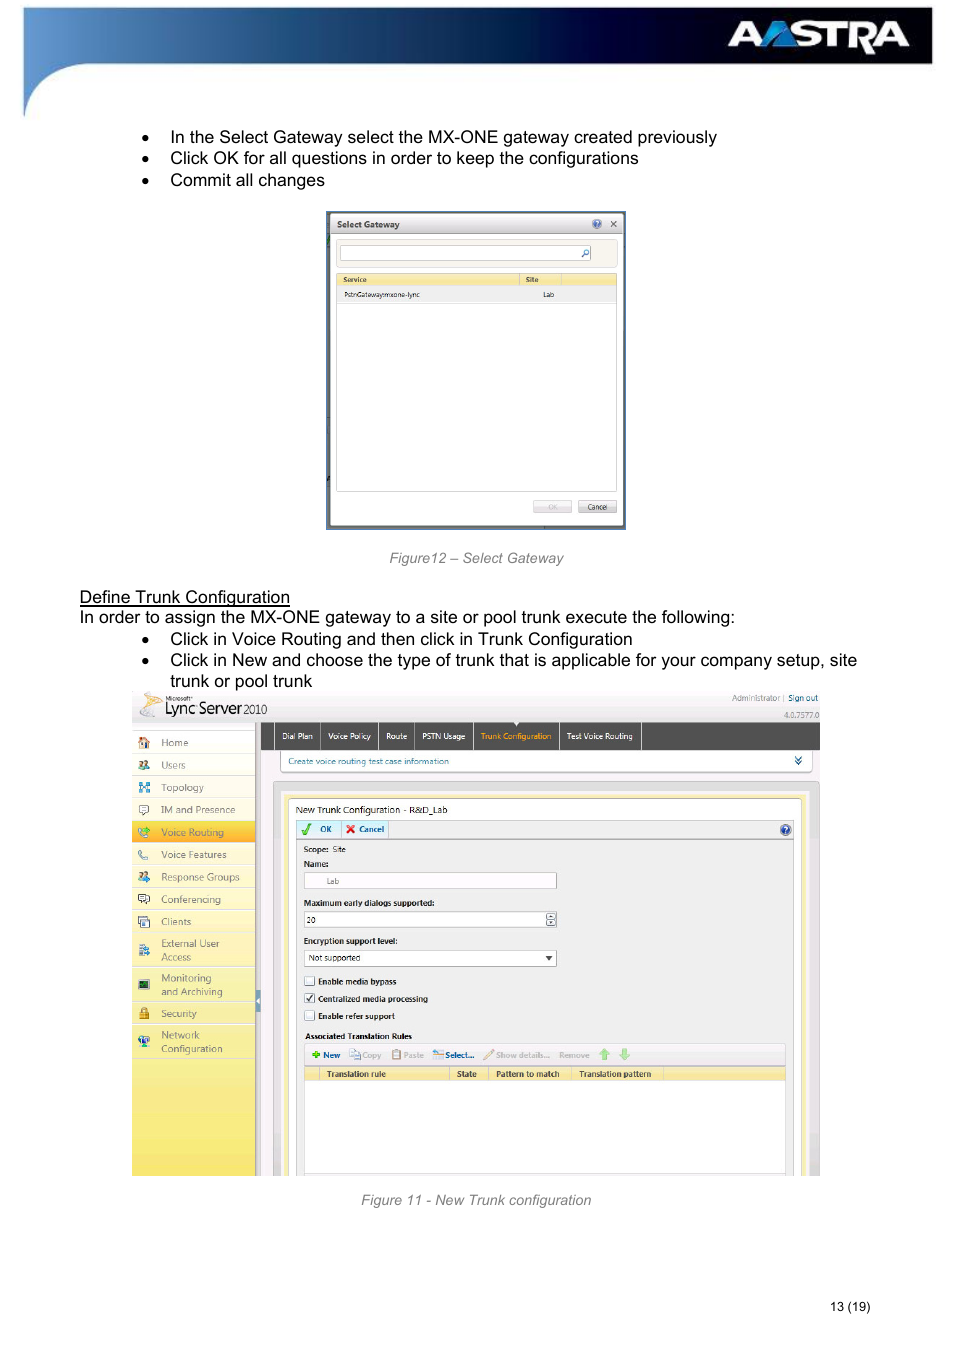Click the Voice Routing icon
This screenshot has width=954, height=1351.
(144, 832)
